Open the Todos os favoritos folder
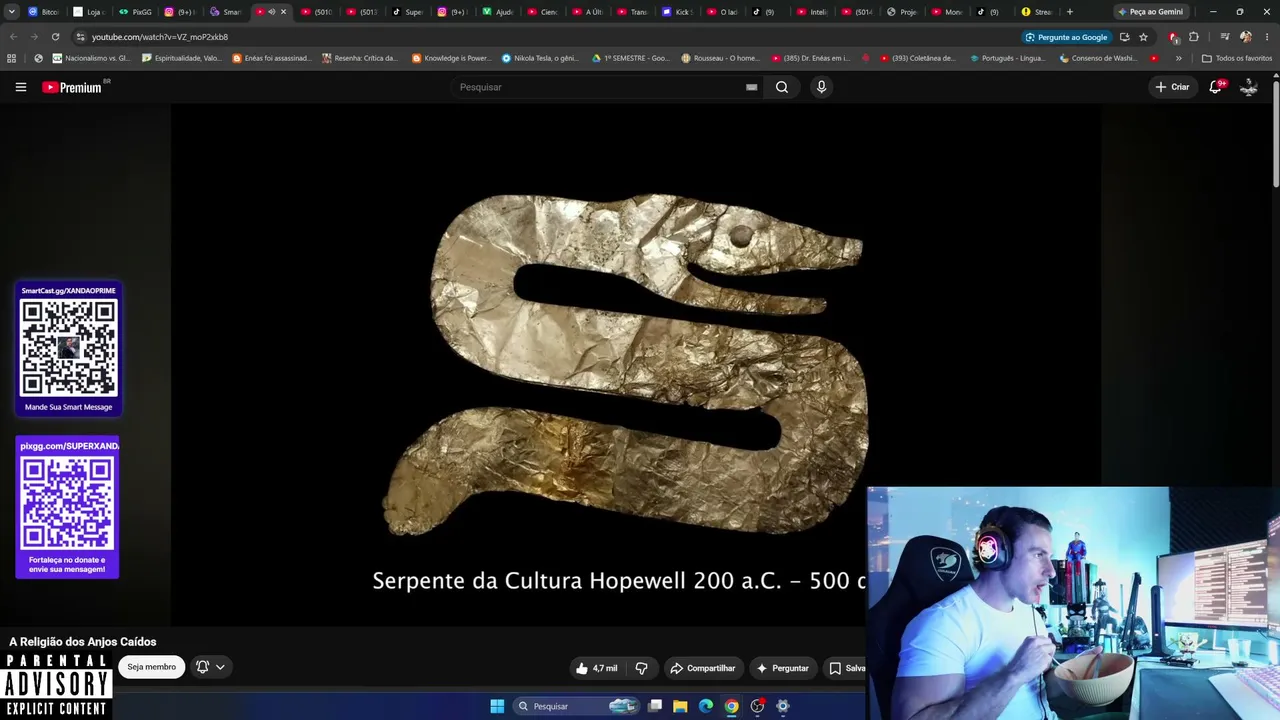The image size is (1280, 720). [x=1236, y=58]
